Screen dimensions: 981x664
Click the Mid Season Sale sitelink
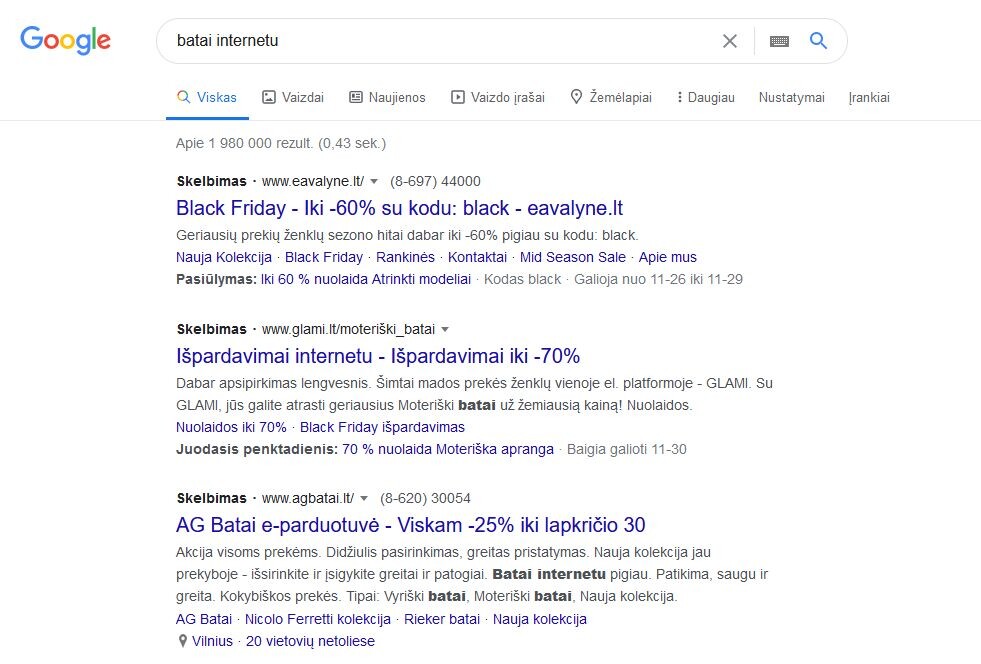(572, 257)
